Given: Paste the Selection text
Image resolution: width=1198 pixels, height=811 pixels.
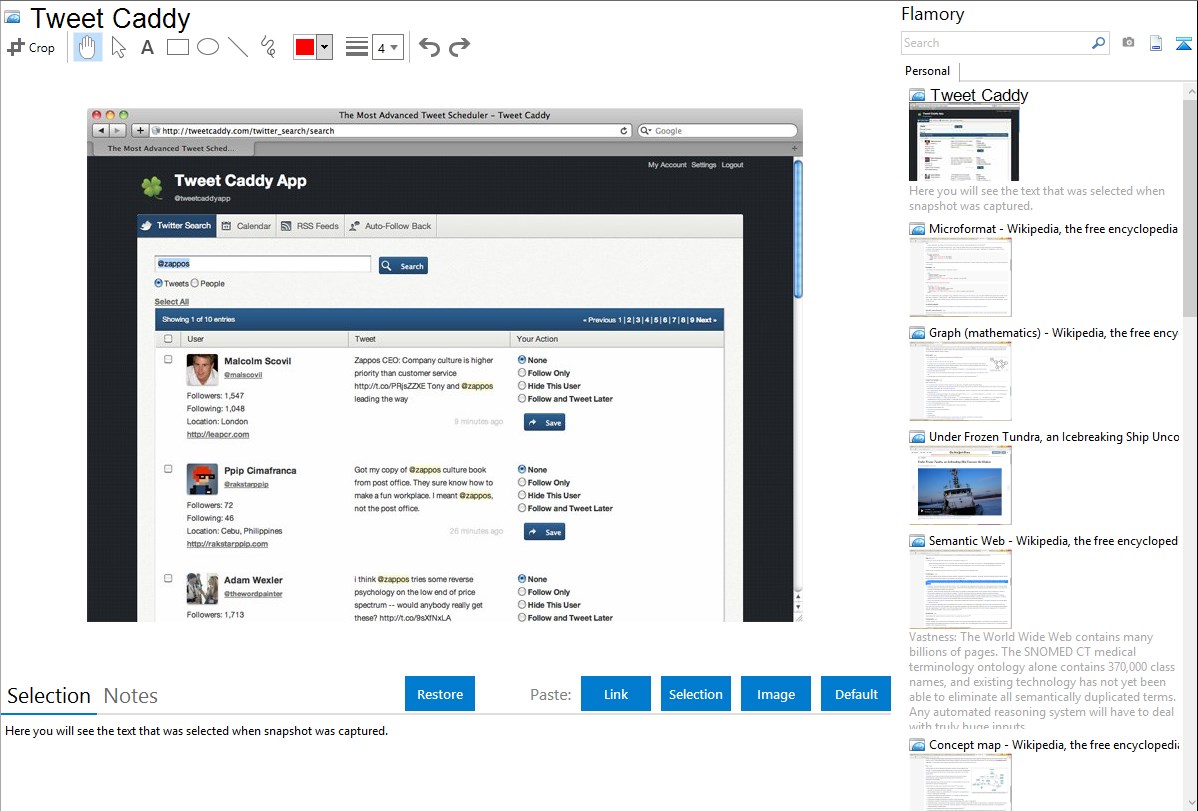Looking at the screenshot, I should pos(695,693).
